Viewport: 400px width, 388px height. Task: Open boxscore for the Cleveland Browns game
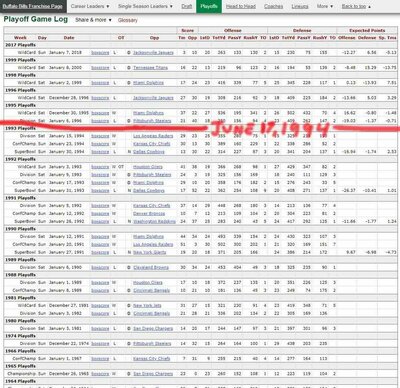[x=100, y=267]
